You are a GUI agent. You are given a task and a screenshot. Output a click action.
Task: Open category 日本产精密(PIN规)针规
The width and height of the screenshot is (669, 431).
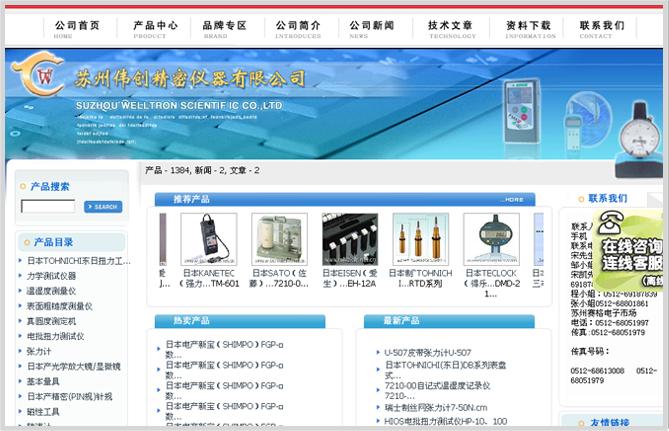point(70,397)
